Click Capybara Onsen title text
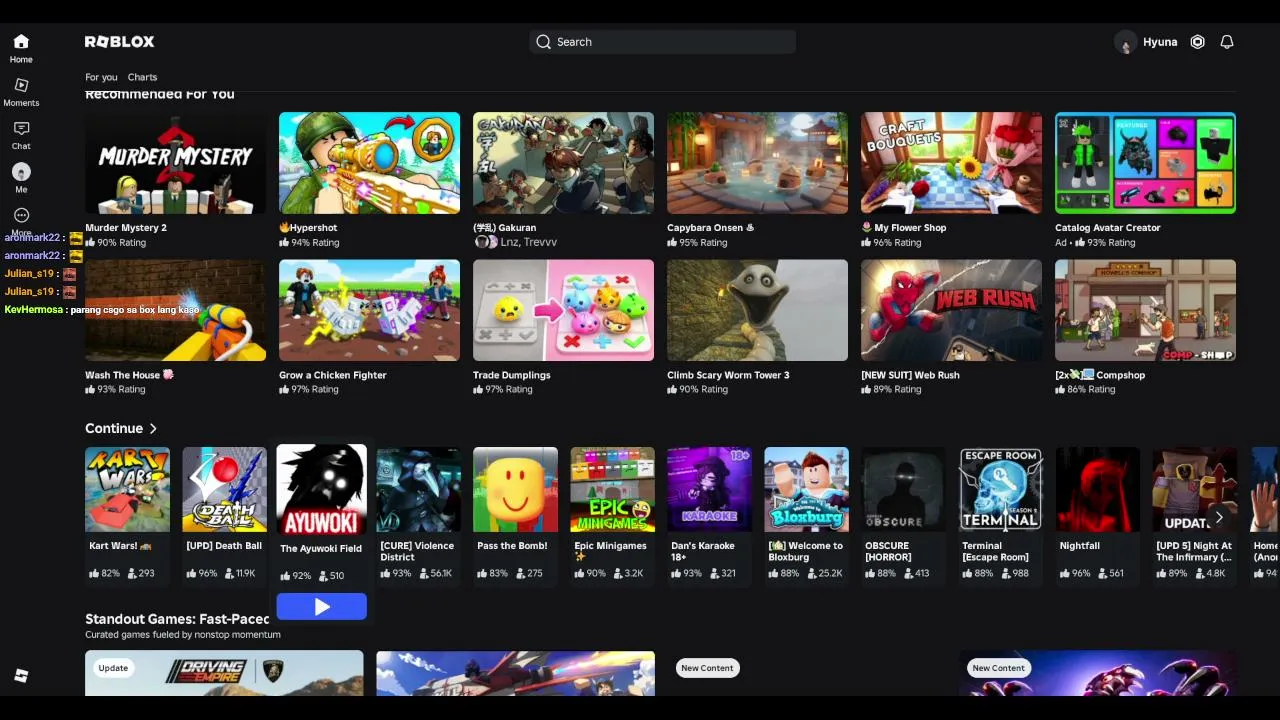This screenshot has height=720, width=1280. point(710,228)
